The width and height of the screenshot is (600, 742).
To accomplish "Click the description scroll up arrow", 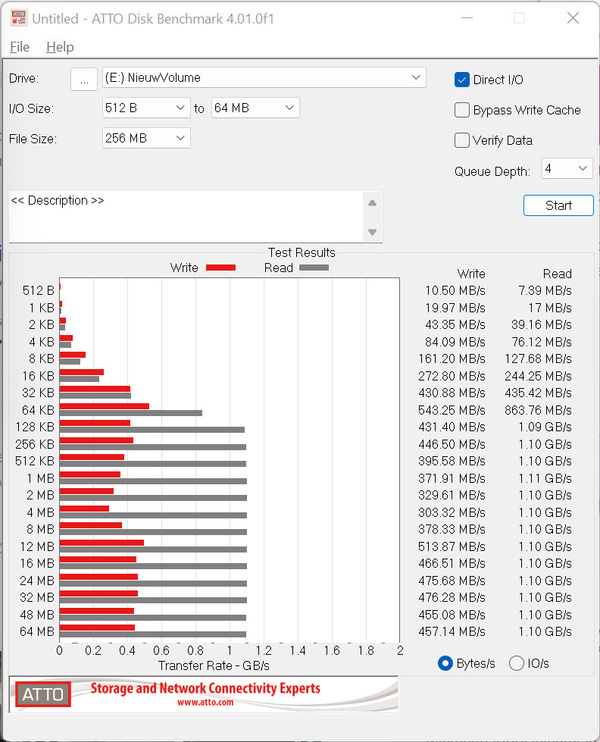I will (x=372, y=203).
